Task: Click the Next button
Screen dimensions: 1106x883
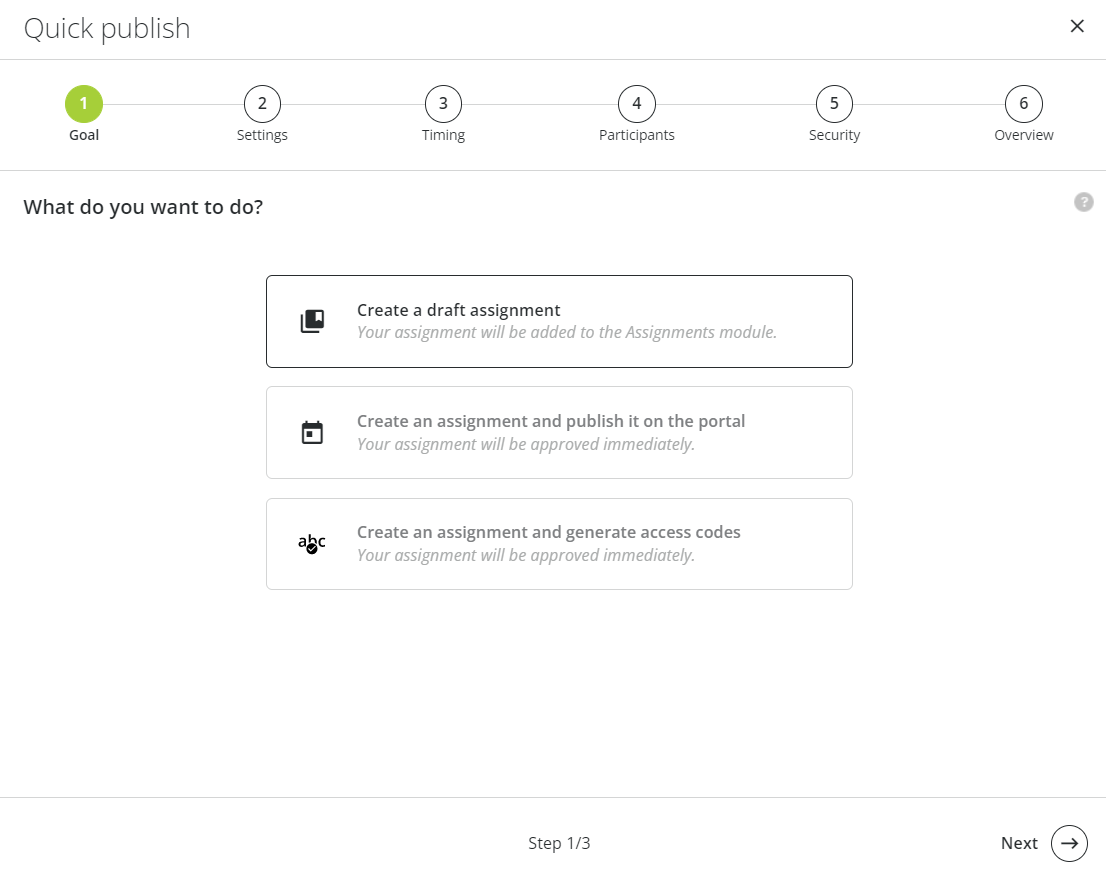Action: coord(1019,843)
